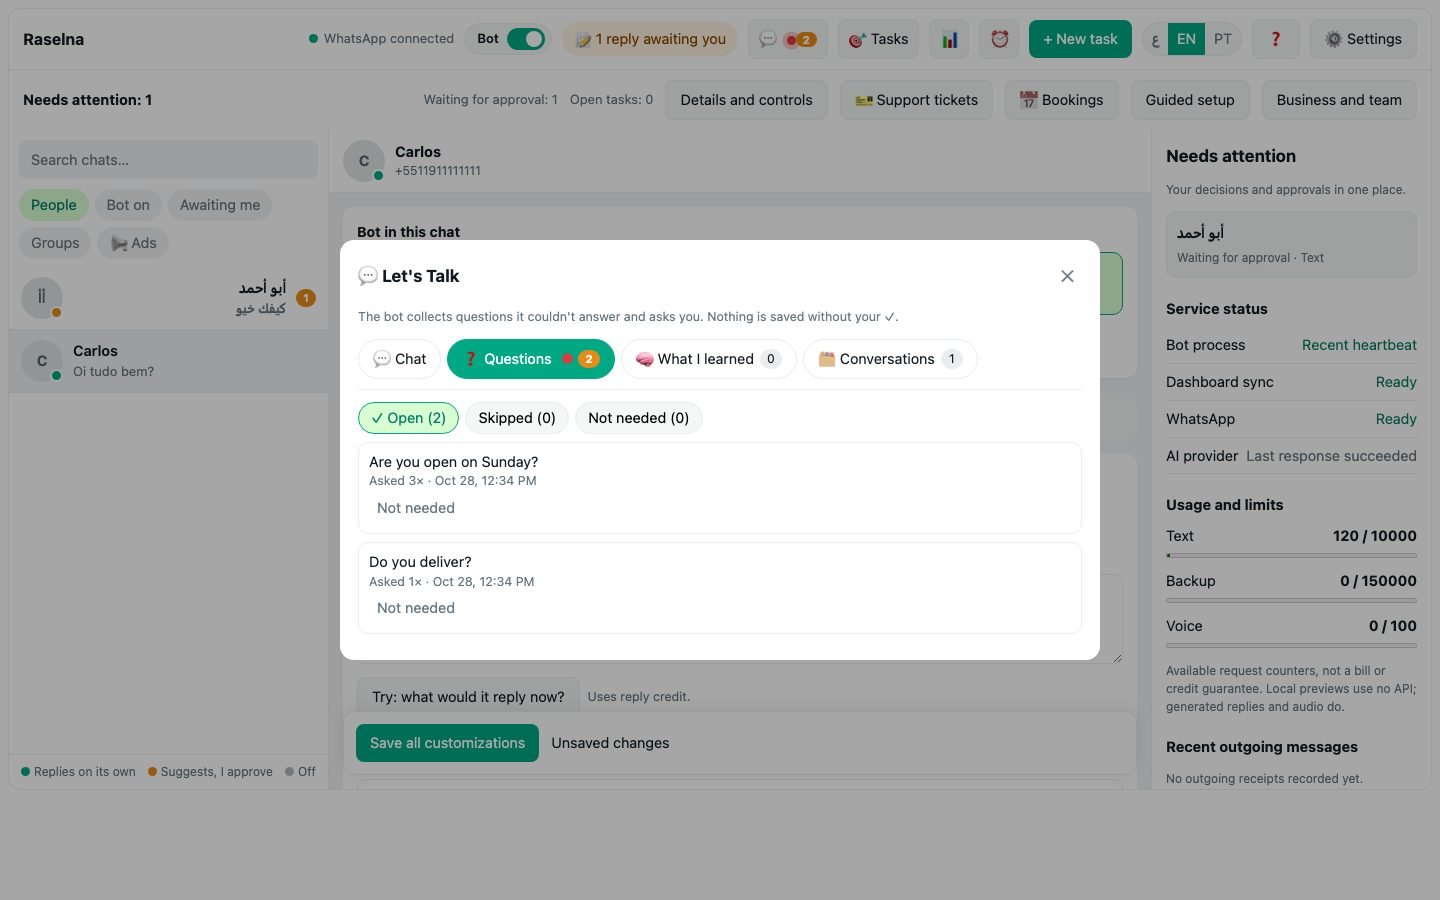This screenshot has height=900, width=1440.
Task: Open the 1 reply awaiting you notice
Action: (650, 39)
